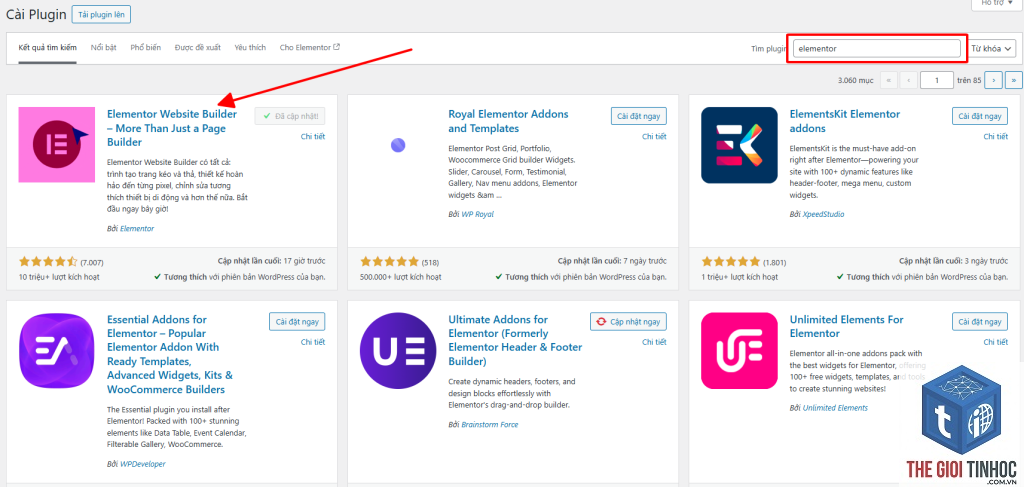
Task: Switch to the Nổi bật tab
Action: tap(103, 48)
